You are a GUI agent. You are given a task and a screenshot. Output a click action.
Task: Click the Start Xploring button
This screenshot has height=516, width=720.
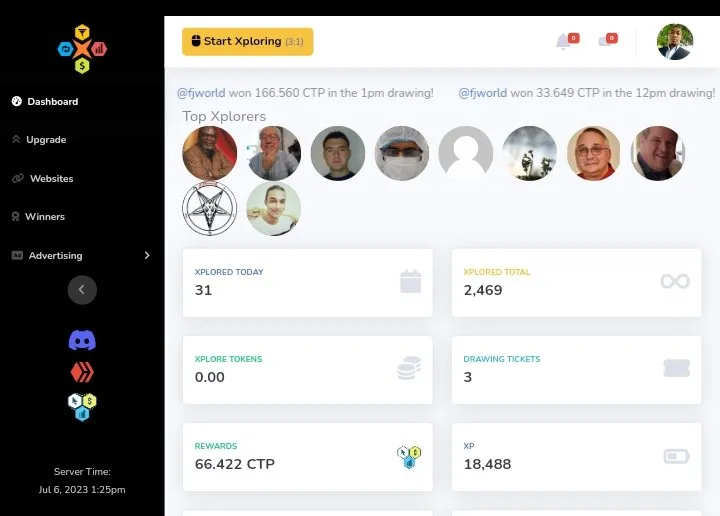248,42
